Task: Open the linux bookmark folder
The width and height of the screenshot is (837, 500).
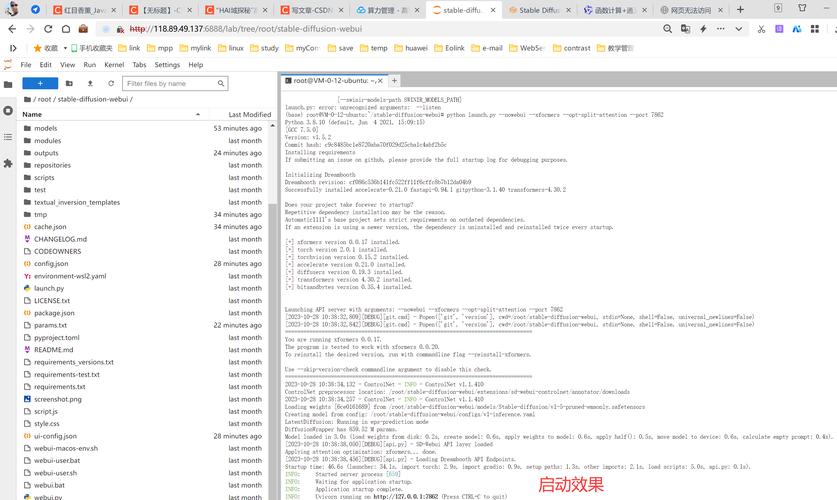Action: coord(231,48)
